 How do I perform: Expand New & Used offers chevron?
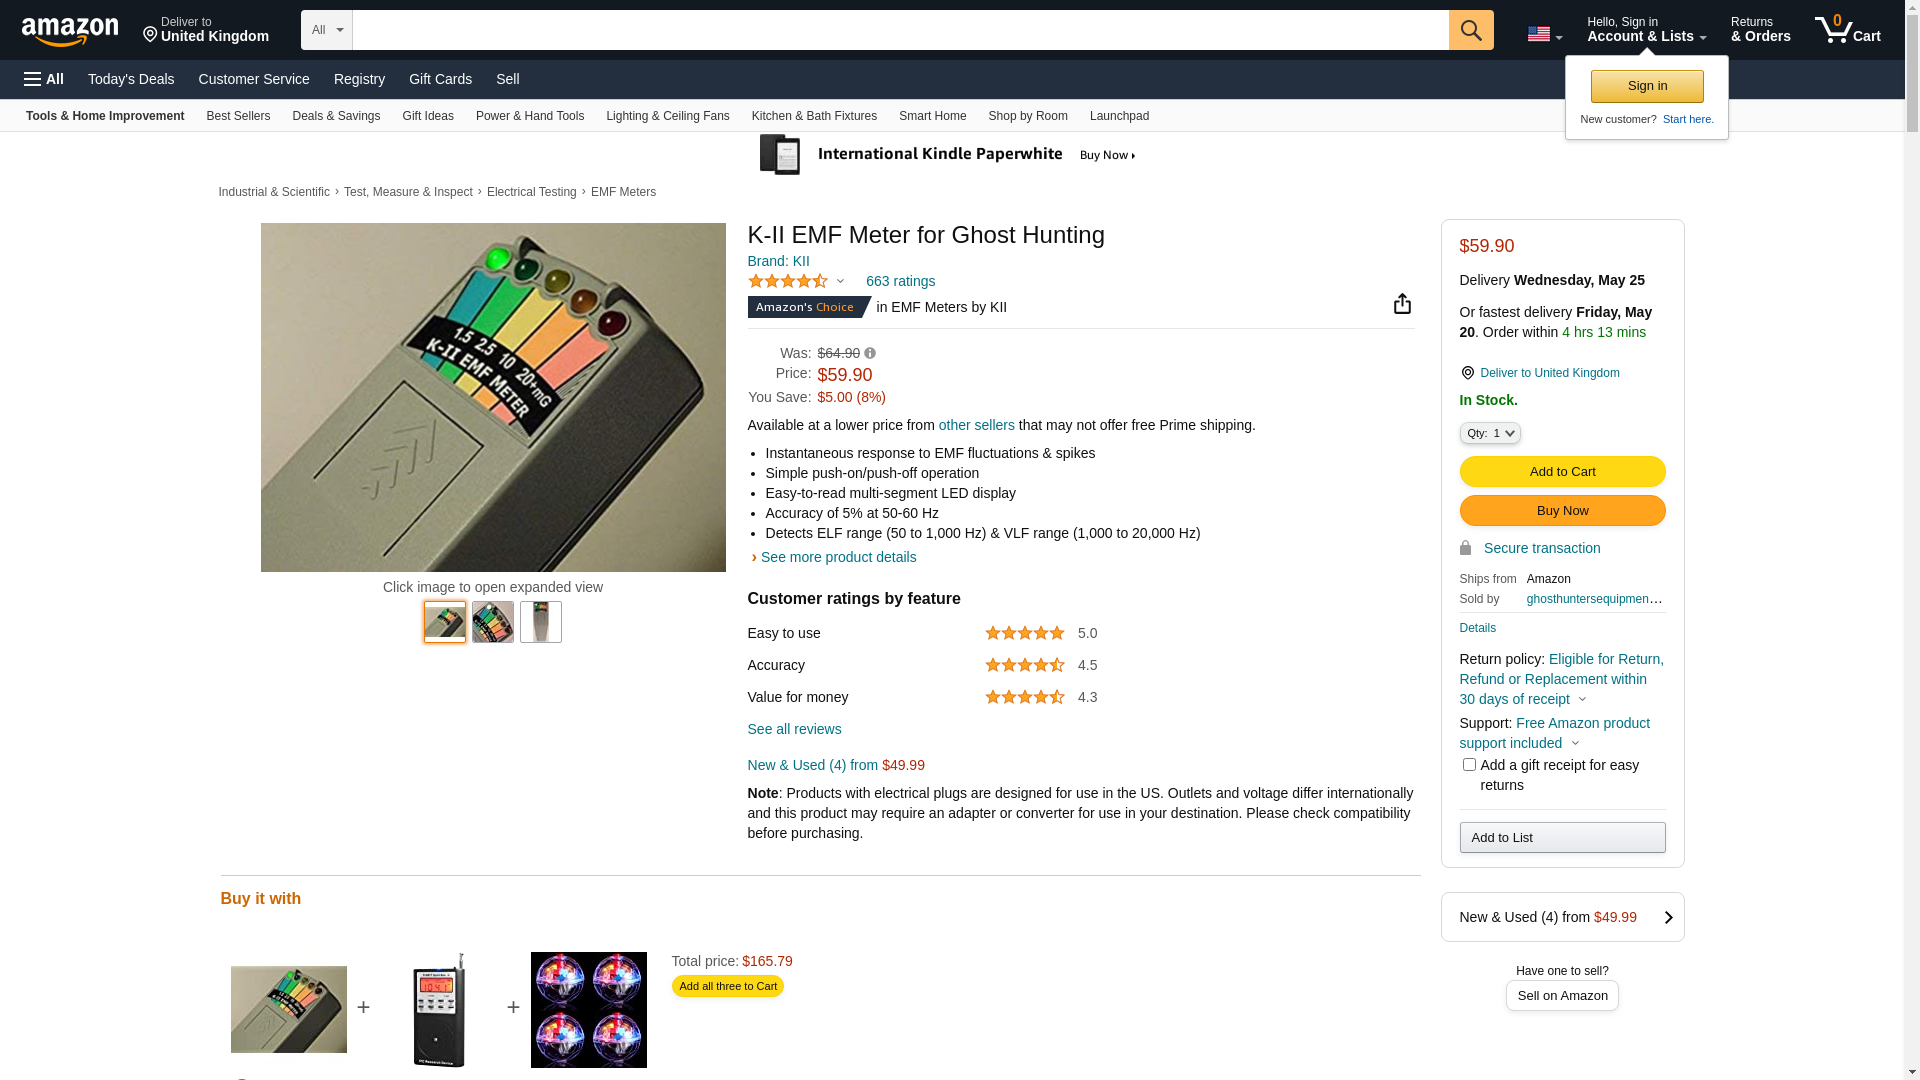point(1668,917)
